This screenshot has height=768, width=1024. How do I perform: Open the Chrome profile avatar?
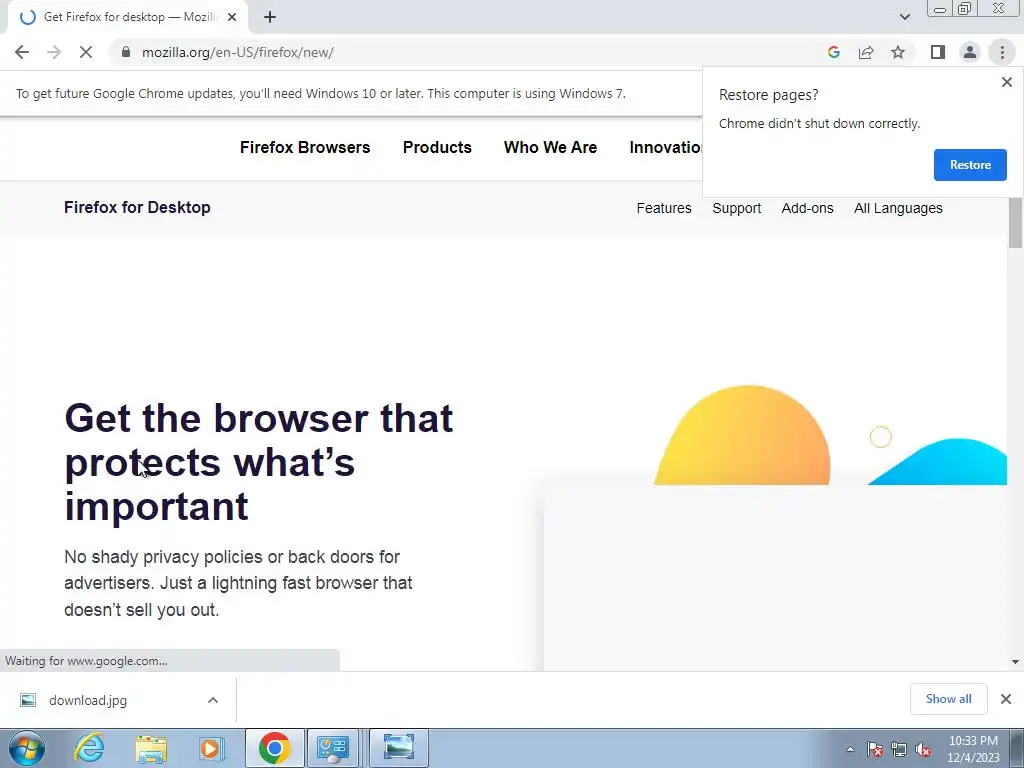coord(970,52)
